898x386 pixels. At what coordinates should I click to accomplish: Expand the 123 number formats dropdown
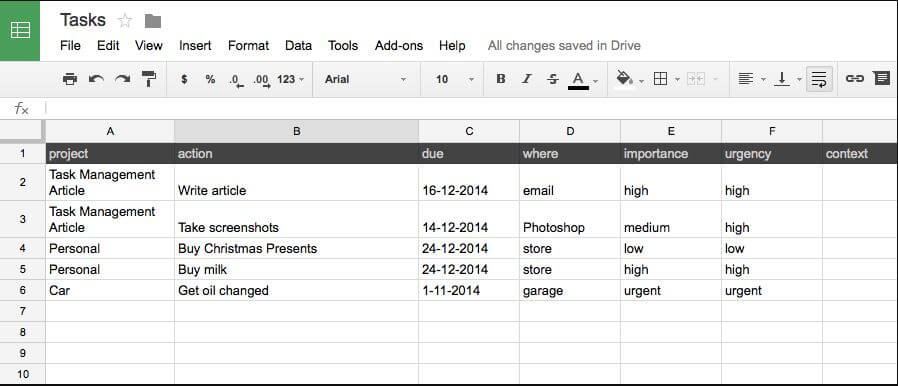click(291, 79)
